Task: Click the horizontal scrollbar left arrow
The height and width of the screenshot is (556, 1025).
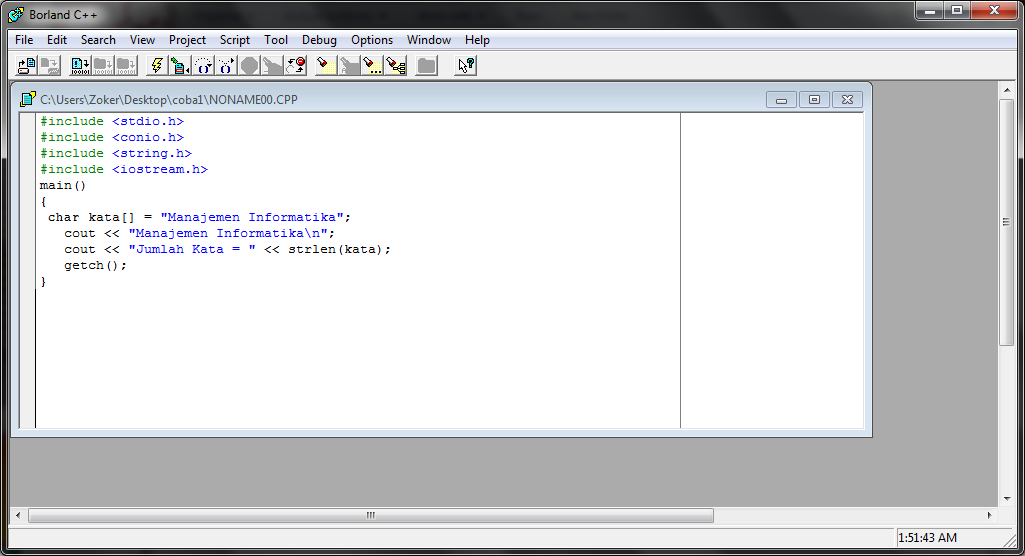Action: coord(18,515)
